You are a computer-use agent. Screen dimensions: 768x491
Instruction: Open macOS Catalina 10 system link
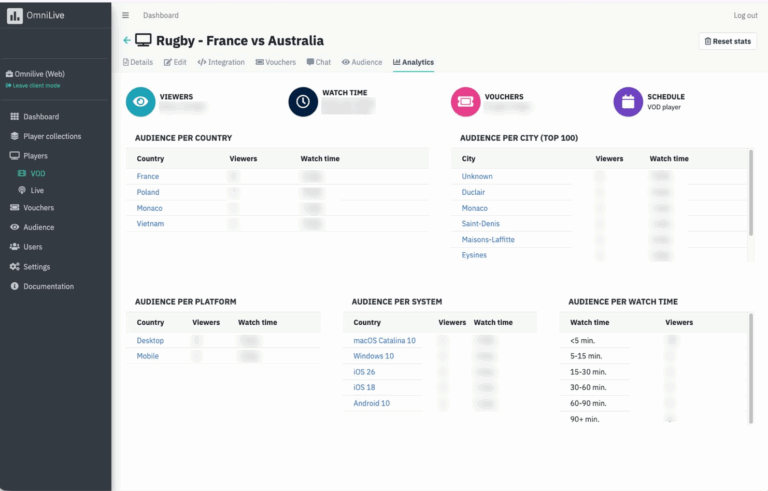384,340
